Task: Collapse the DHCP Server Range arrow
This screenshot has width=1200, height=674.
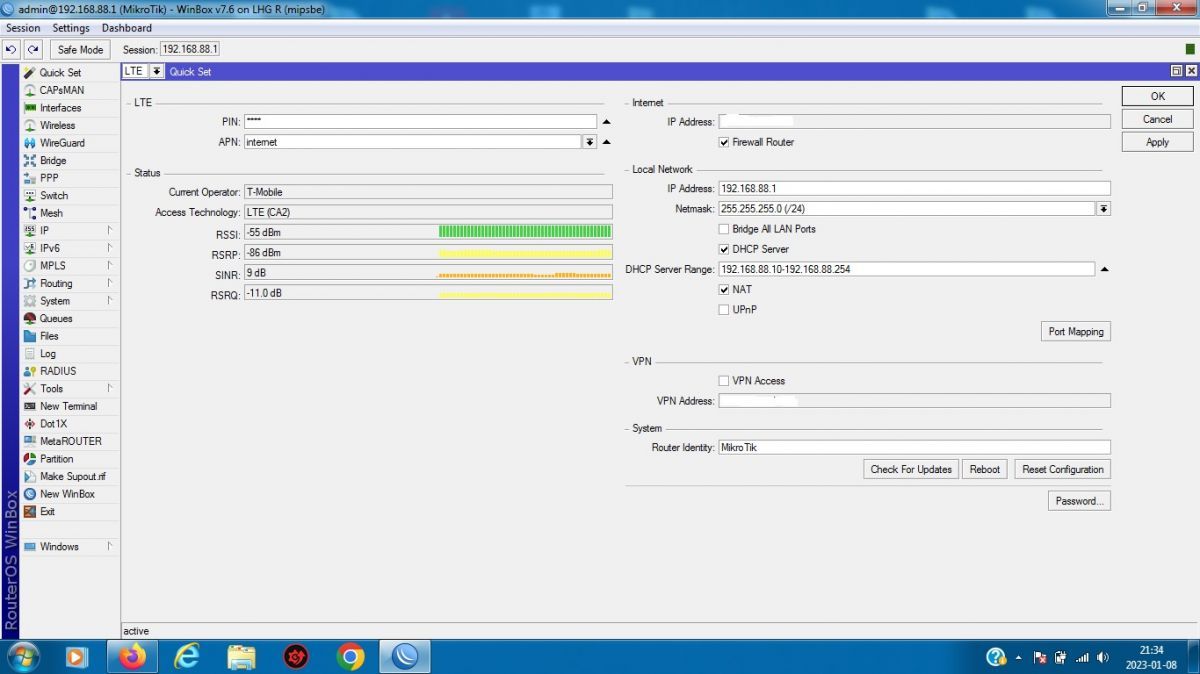Action: (x=1104, y=269)
